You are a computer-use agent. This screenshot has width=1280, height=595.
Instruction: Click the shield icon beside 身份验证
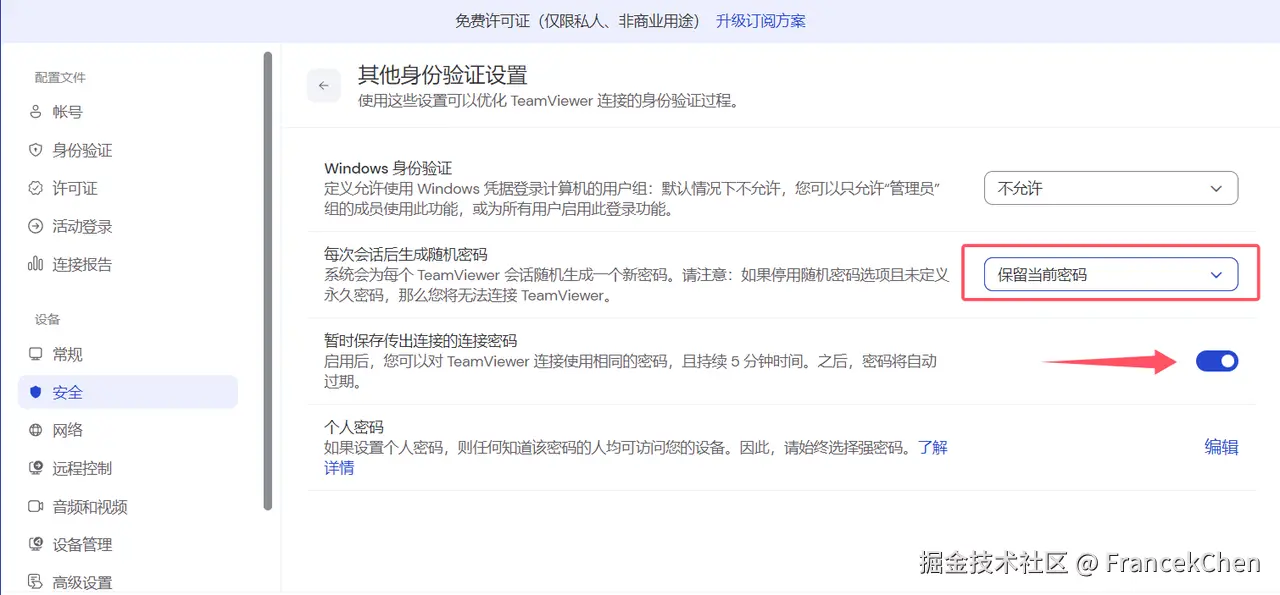[x=36, y=150]
